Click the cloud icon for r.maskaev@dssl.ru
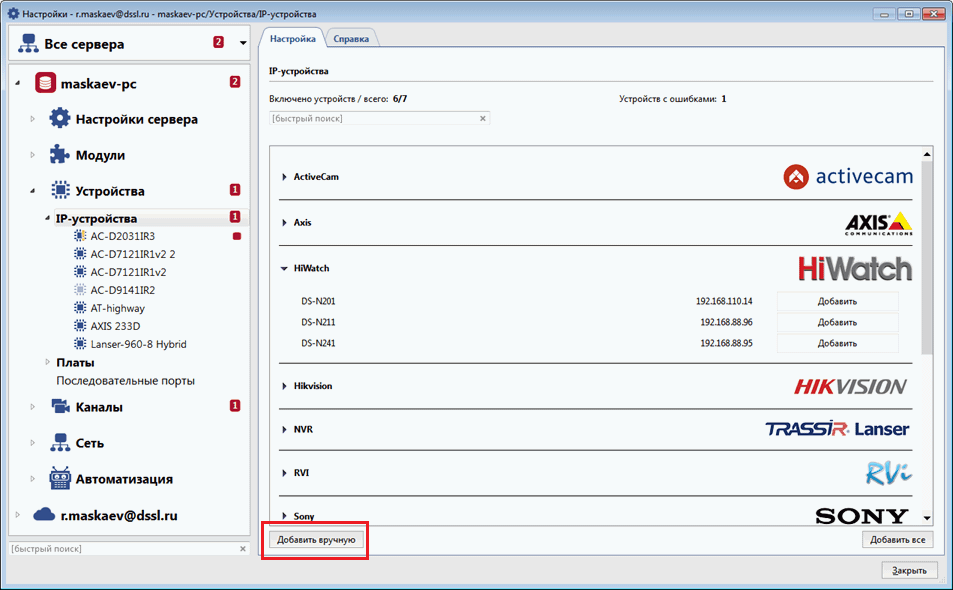Screen dimensions: 953x590 [45, 515]
